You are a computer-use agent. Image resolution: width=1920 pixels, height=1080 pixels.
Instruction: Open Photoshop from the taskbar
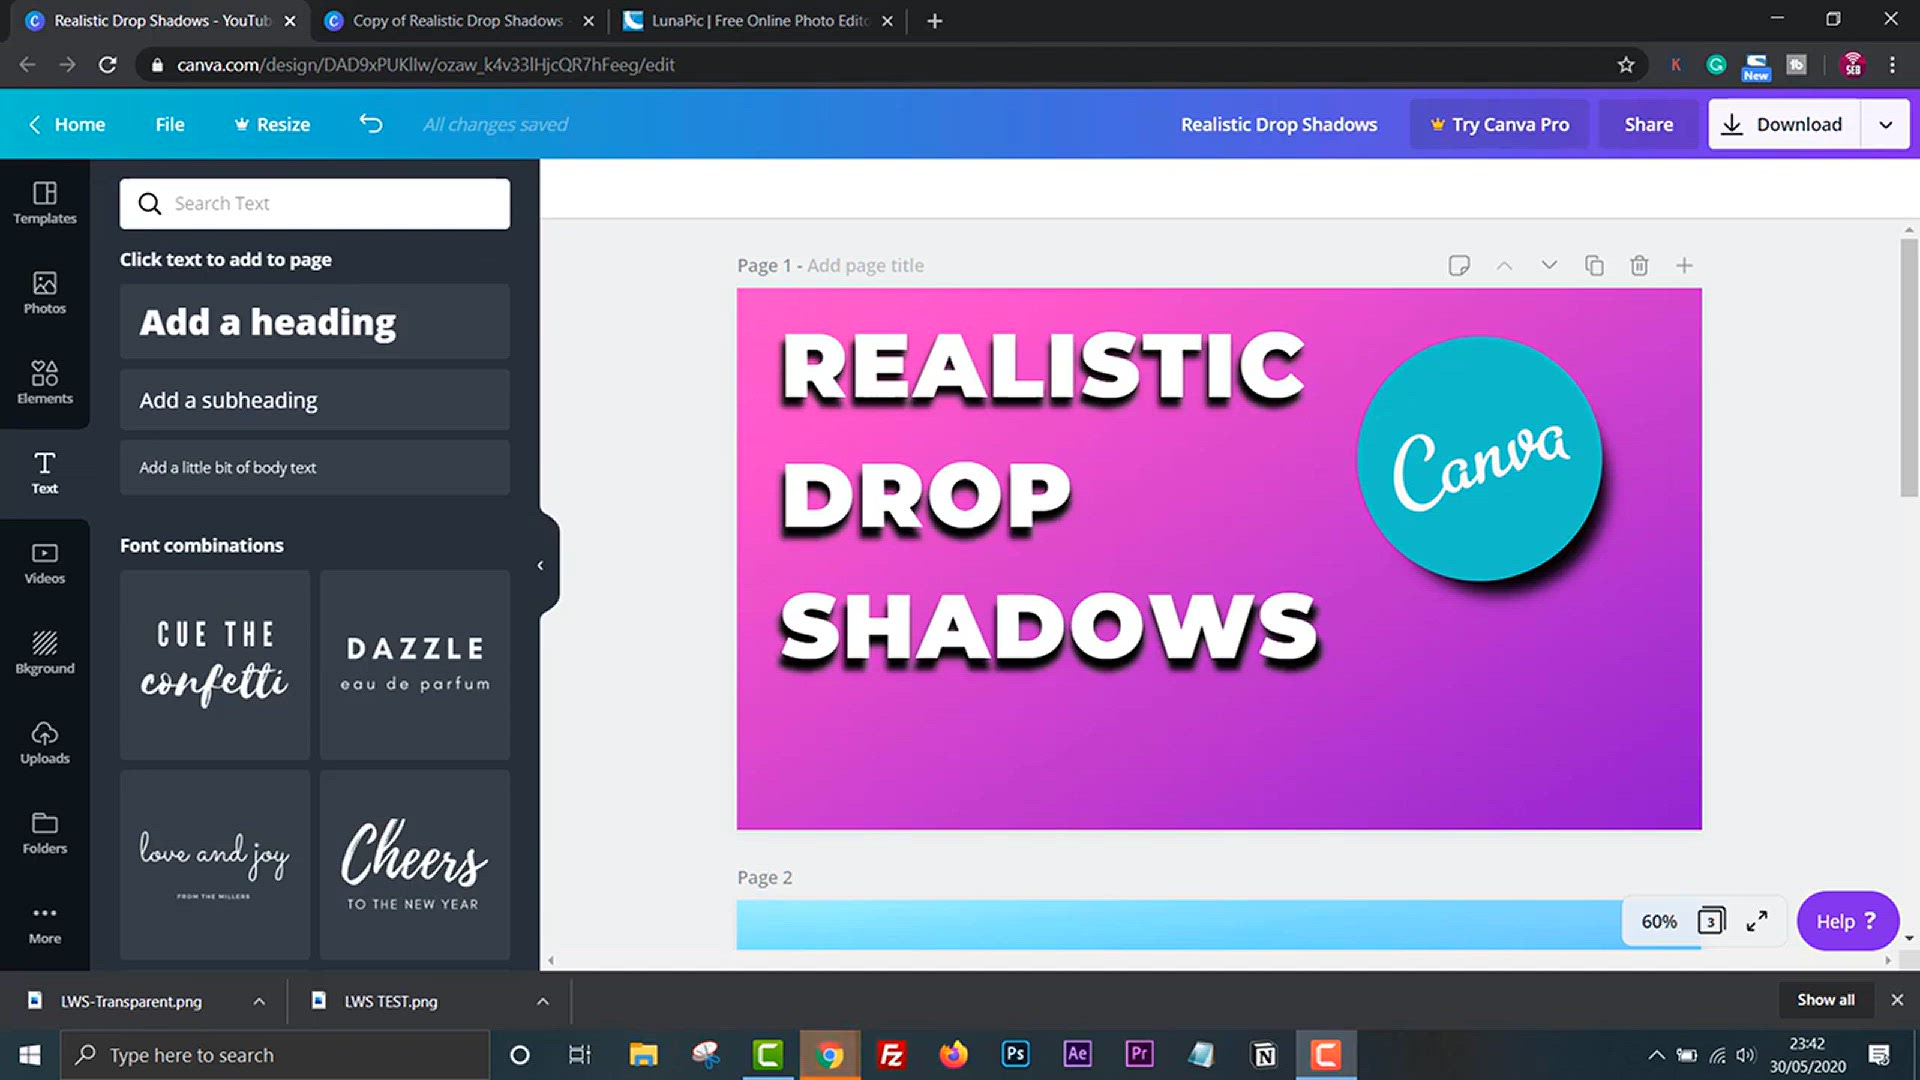[1015, 1054]
